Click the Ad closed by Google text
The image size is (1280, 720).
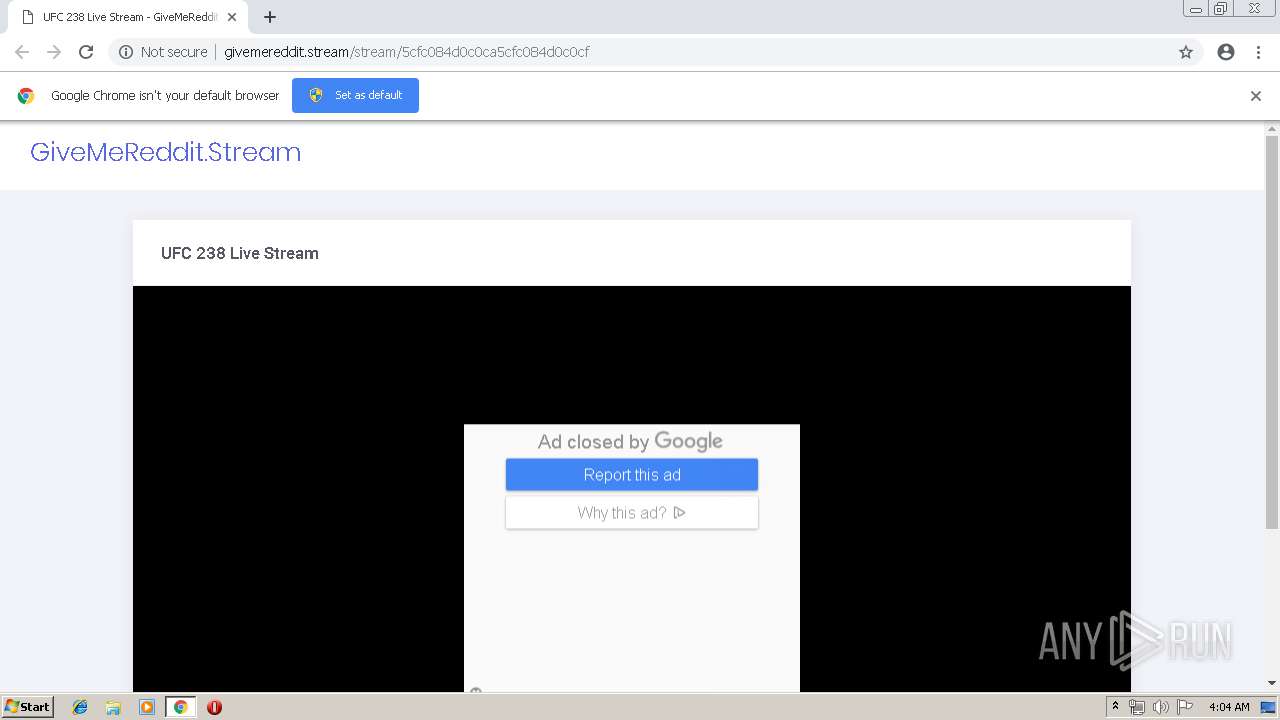630,441
